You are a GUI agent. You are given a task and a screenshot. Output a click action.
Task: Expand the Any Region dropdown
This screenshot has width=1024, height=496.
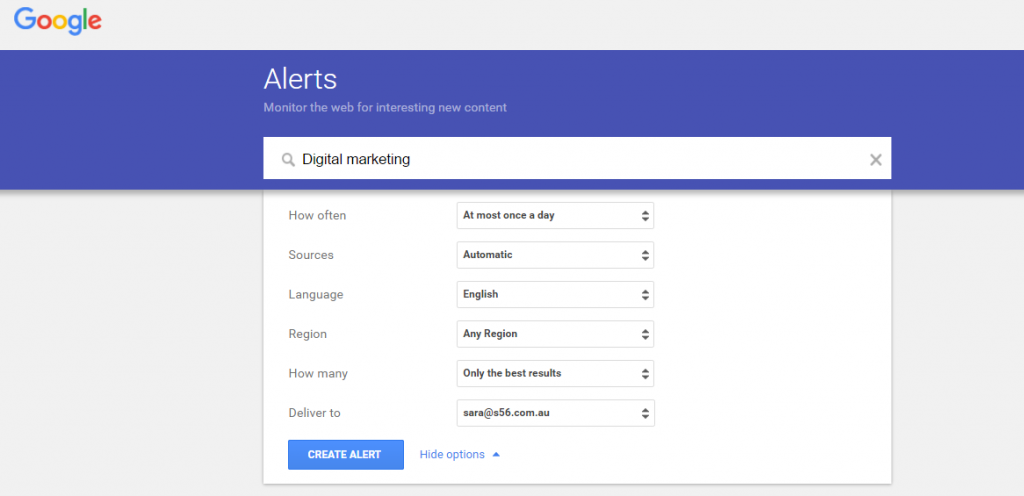pyautogui.click(x=555, y=334)
